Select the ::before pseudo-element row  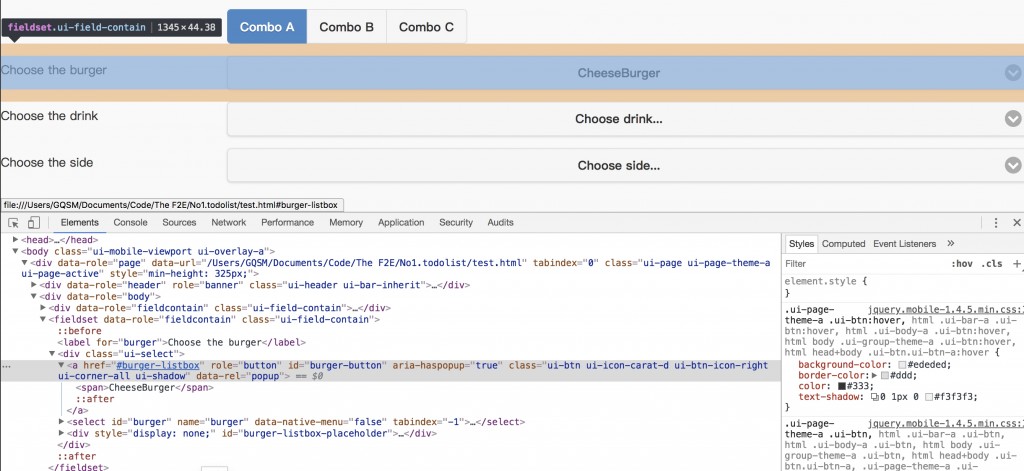pos(80,331)
